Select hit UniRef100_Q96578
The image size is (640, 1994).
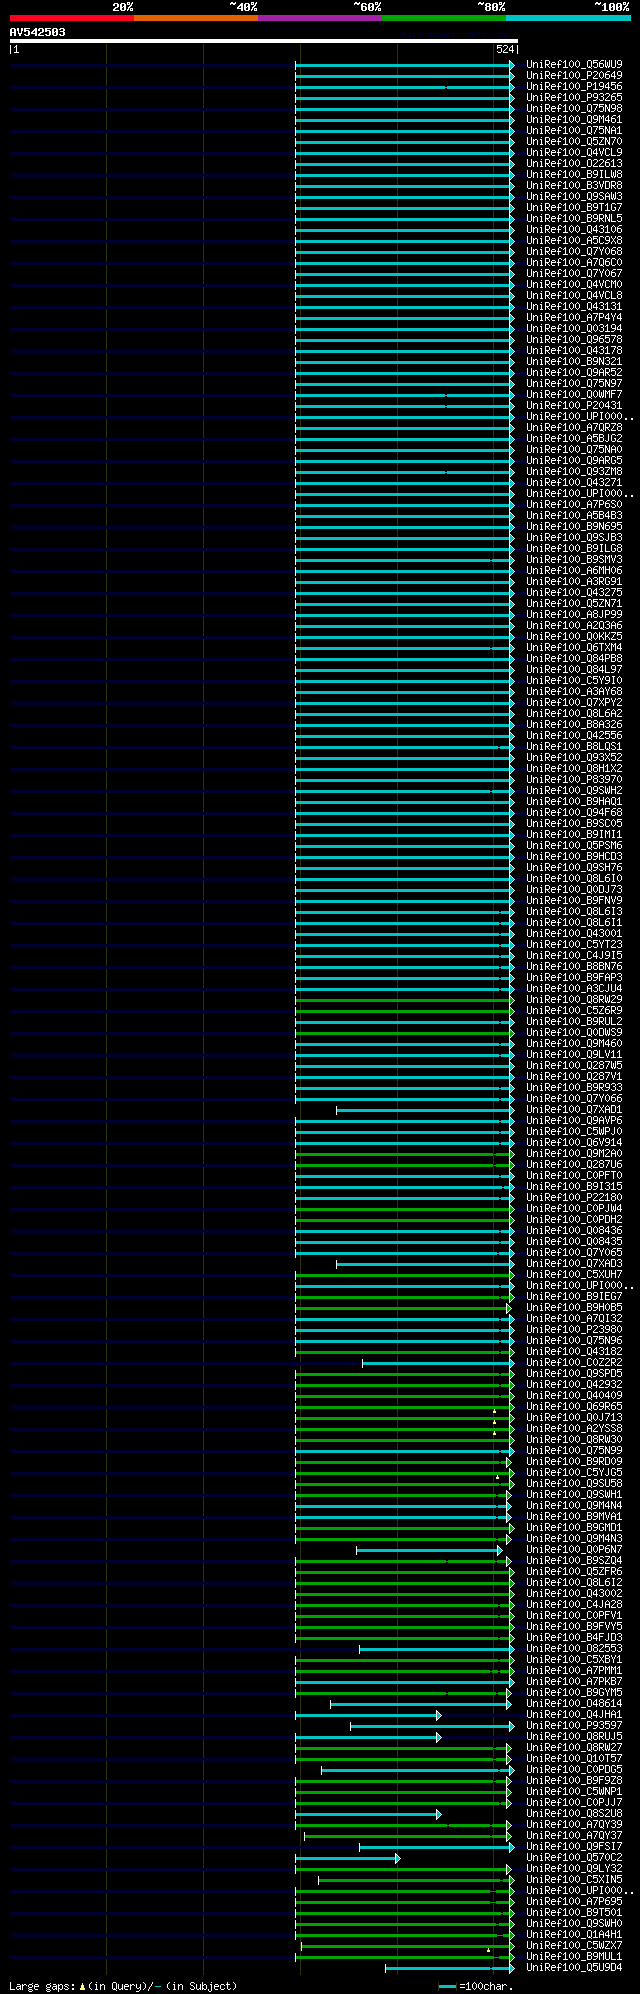click(574, 339)
